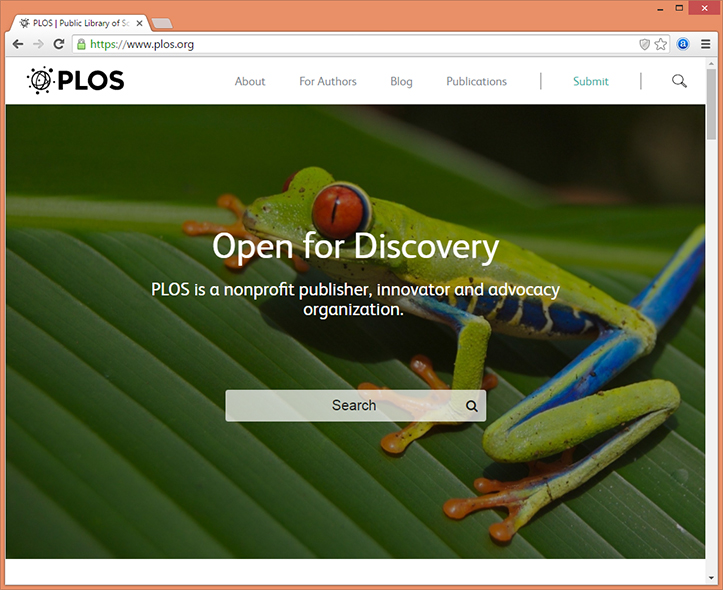Click the shield icon in address bar

coord(644,44)
